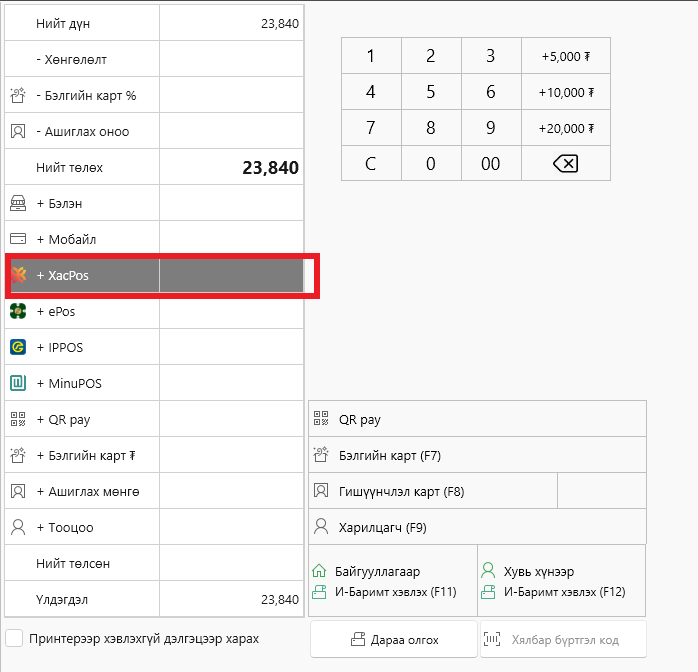Screen dimensions: 698x672
Task: Click QR code icon in left list
Action: coord(17,419)
